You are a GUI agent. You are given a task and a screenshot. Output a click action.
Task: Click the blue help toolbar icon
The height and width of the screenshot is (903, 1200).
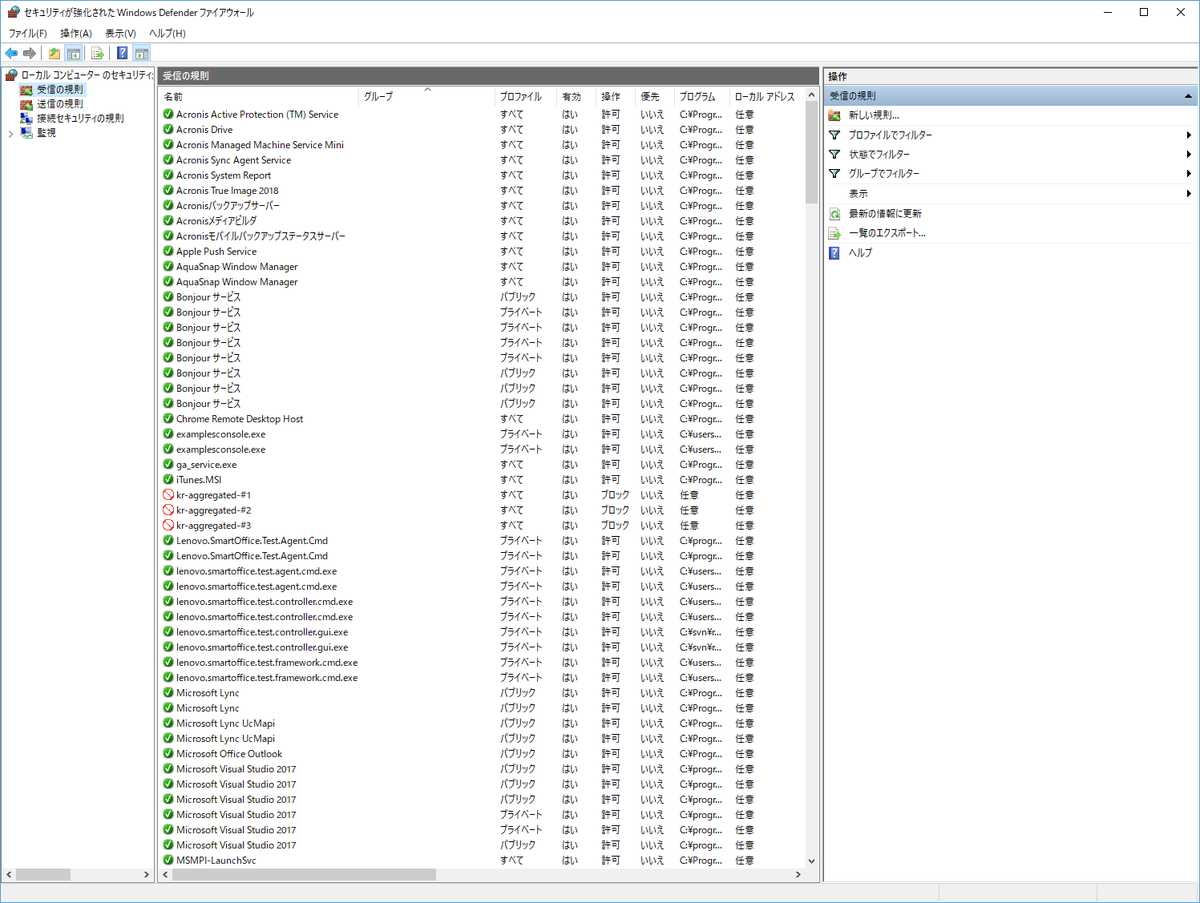122,53
